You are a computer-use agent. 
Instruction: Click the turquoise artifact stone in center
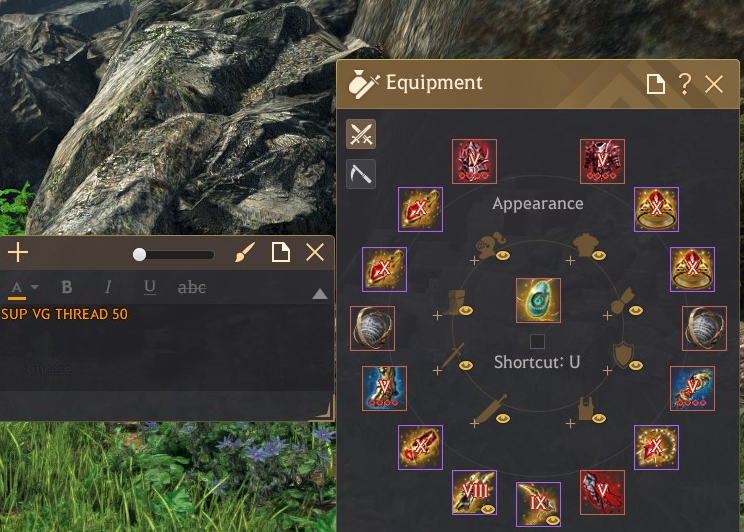[538, 300]
